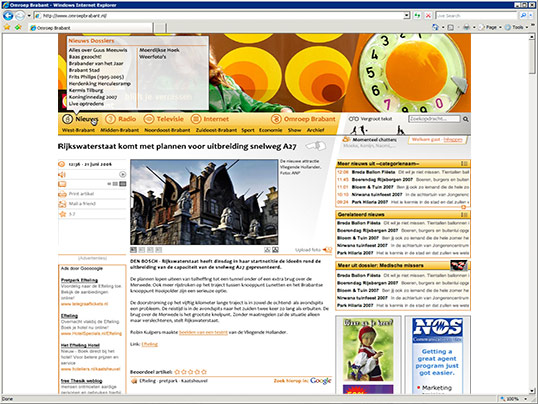Click the Live Search box
The image size is (538, 404).
[476, 15]
